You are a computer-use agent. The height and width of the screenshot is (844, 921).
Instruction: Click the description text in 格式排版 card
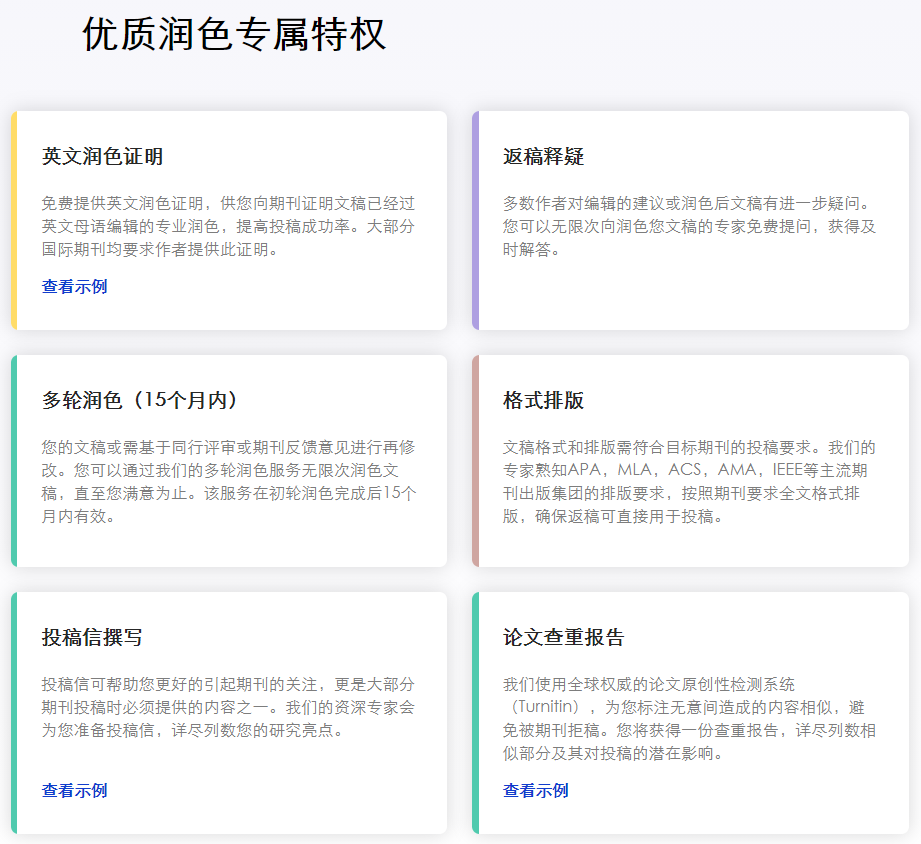point(689,482)
